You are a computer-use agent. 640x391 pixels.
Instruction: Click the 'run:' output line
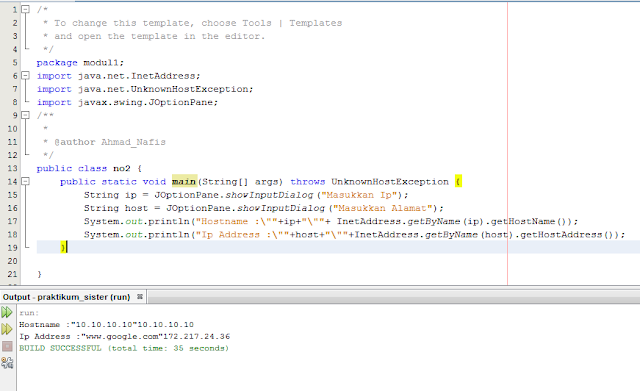(x=29, y=313)
